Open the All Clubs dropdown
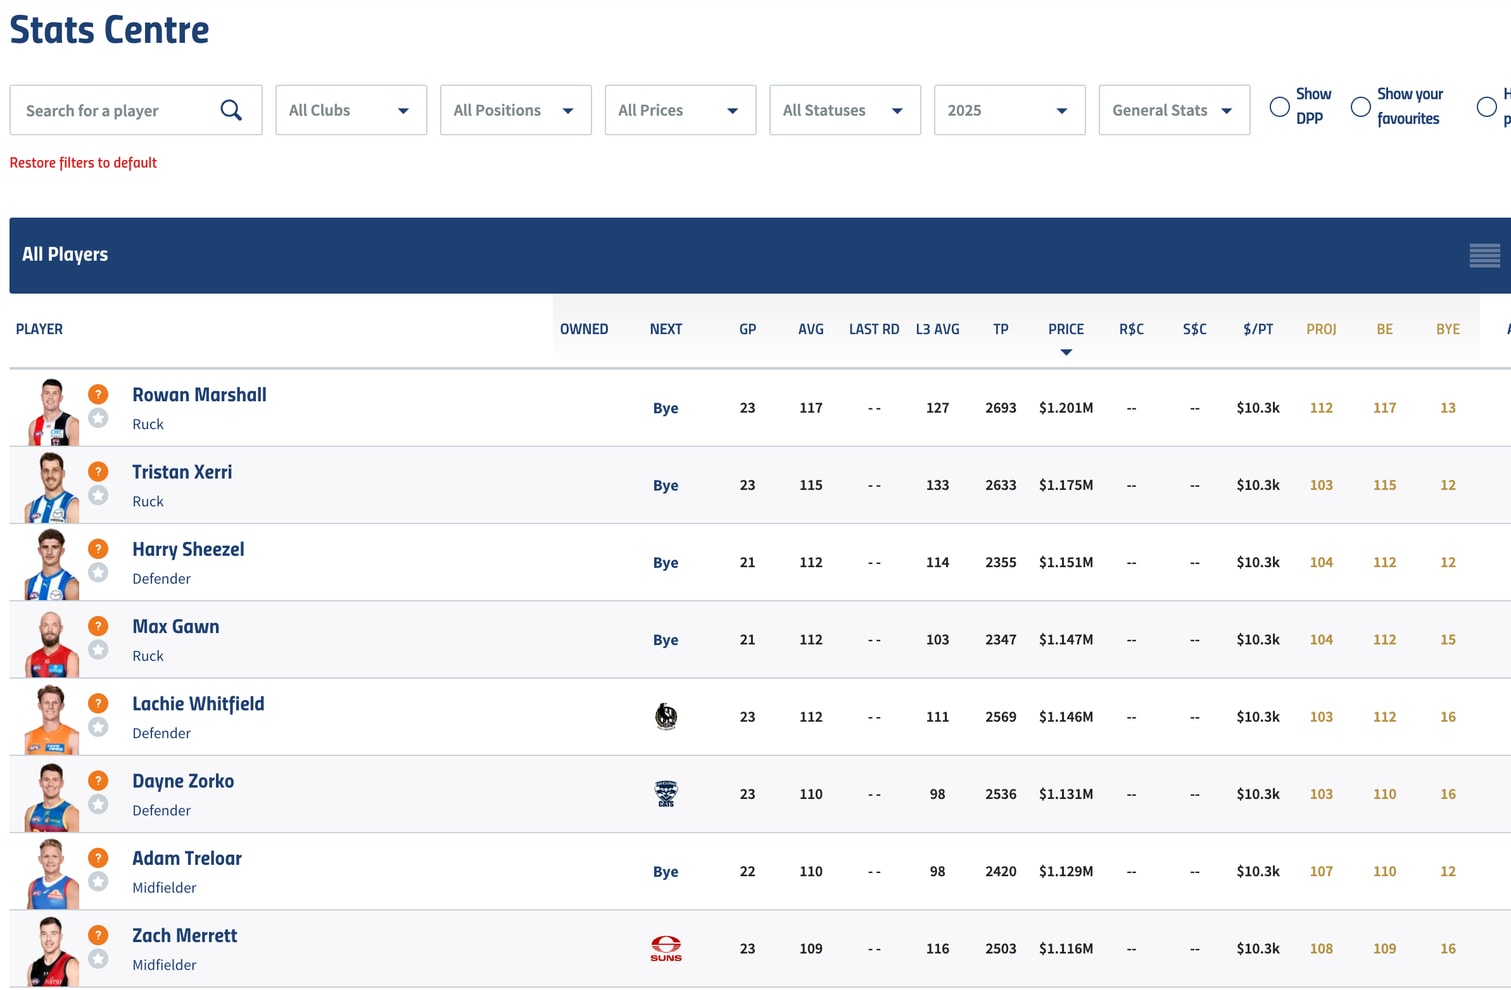Image resolution: width=1511 pixels, height=990 pixels. pos(350,110)
